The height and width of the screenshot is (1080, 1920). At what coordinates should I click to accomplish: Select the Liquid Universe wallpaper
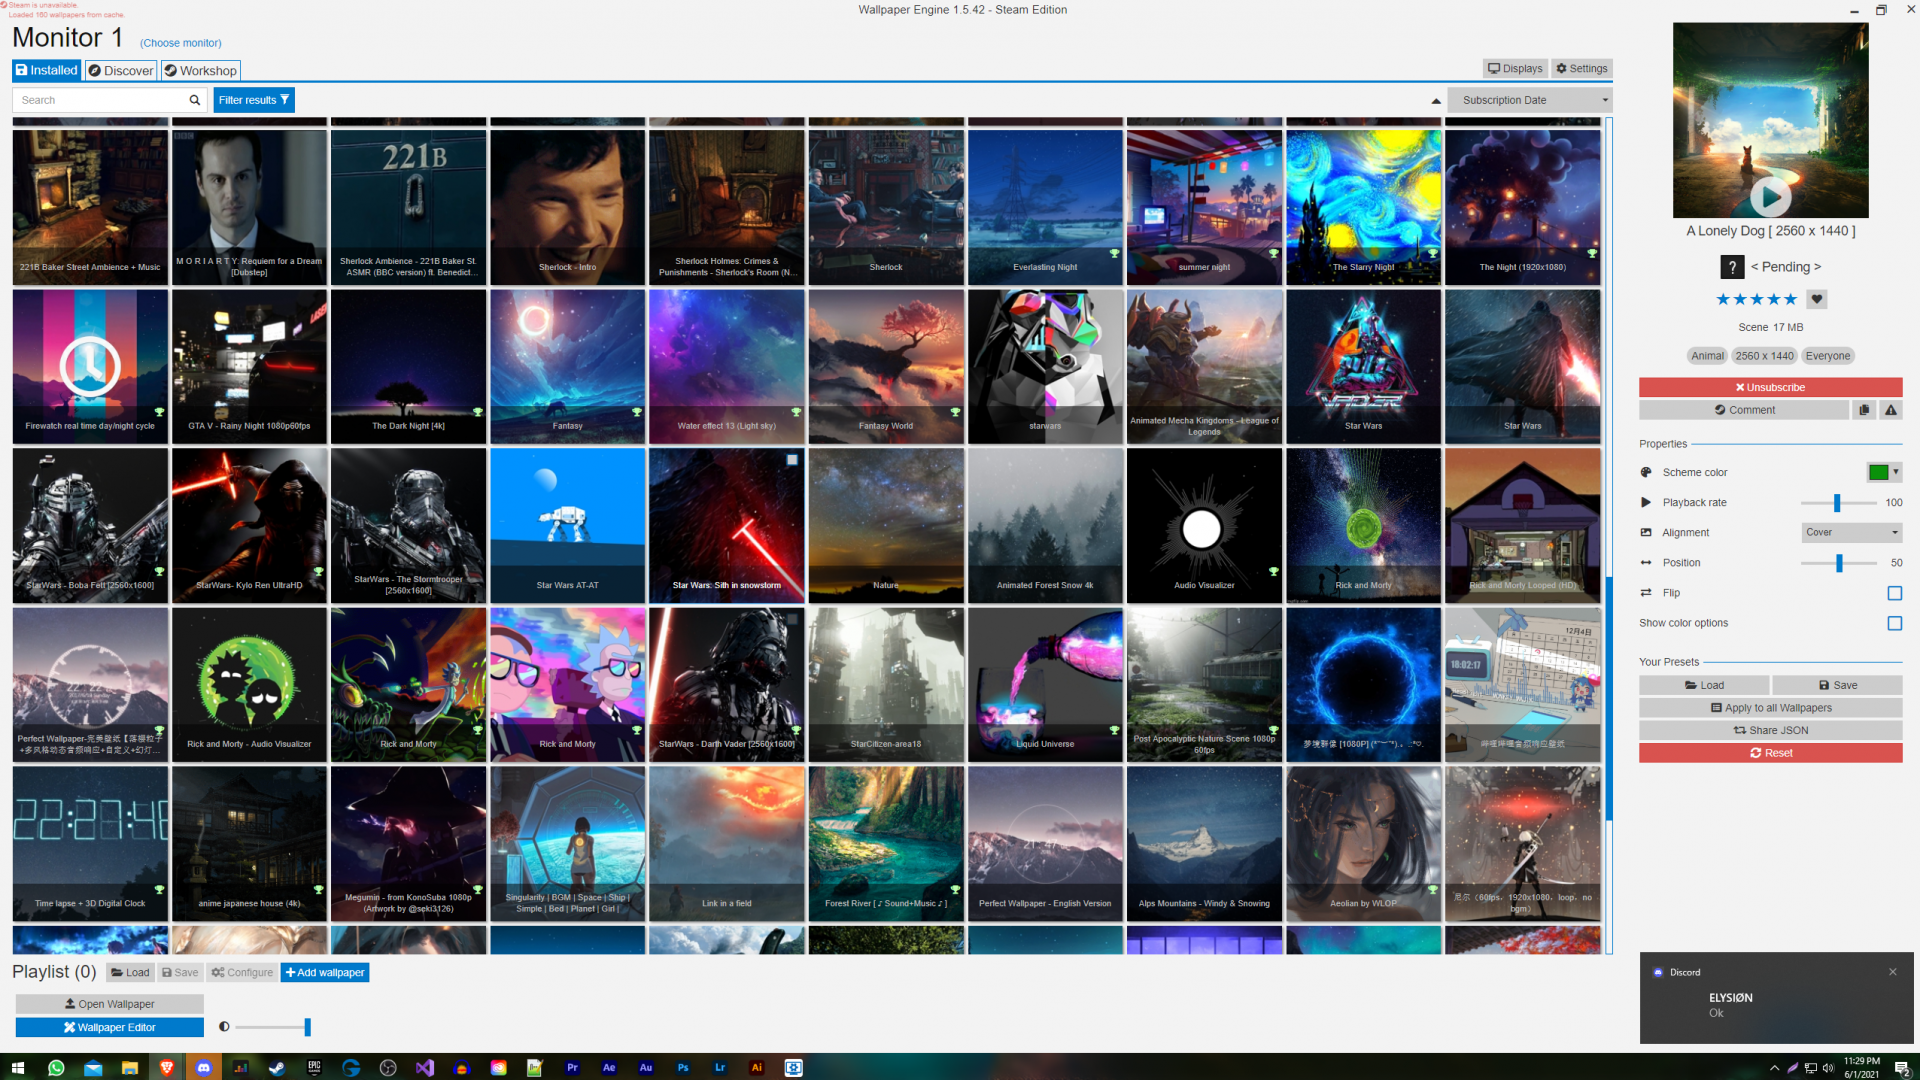(1045, 685)
